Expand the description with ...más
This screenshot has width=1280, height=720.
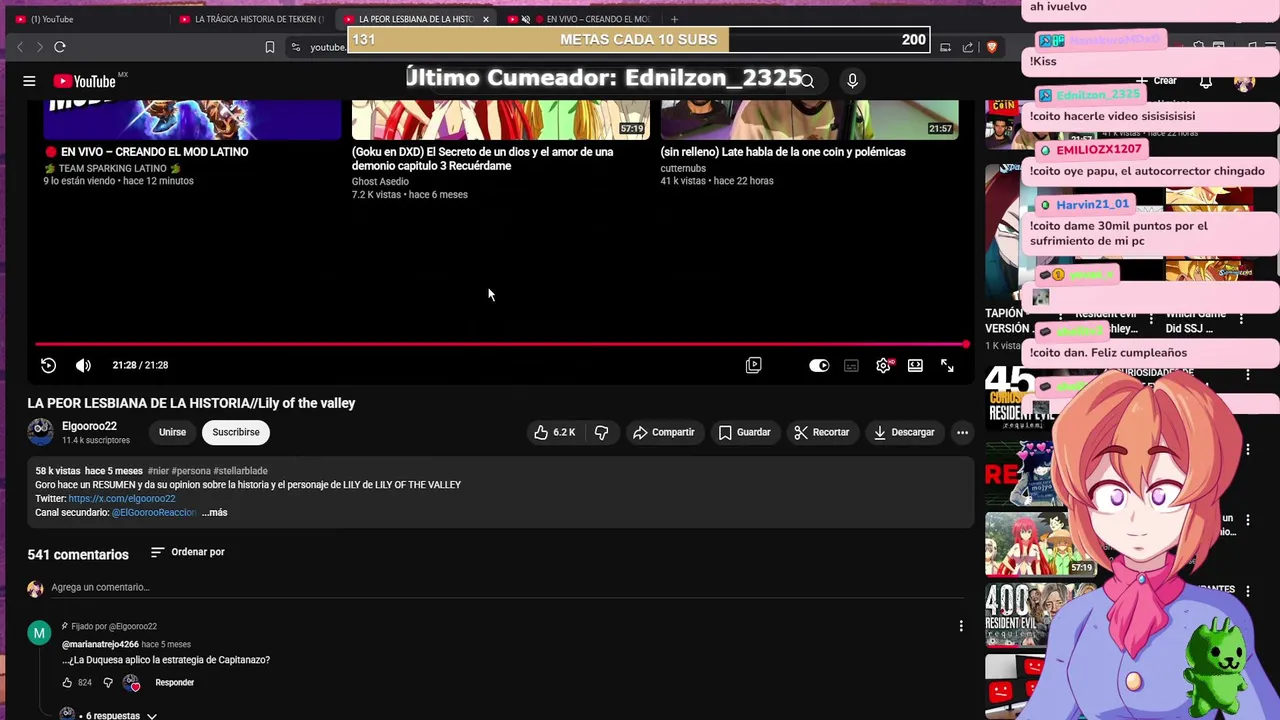214,512
